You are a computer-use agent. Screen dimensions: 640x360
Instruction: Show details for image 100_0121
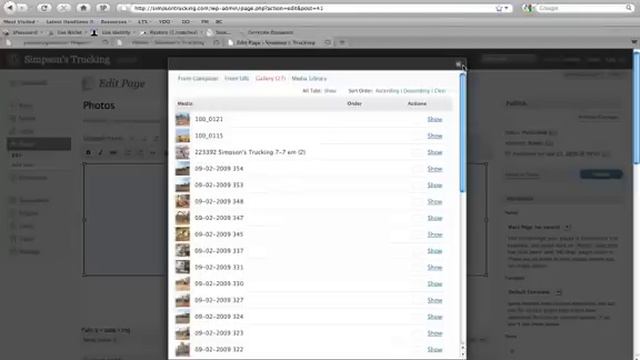tap(435, 119)
